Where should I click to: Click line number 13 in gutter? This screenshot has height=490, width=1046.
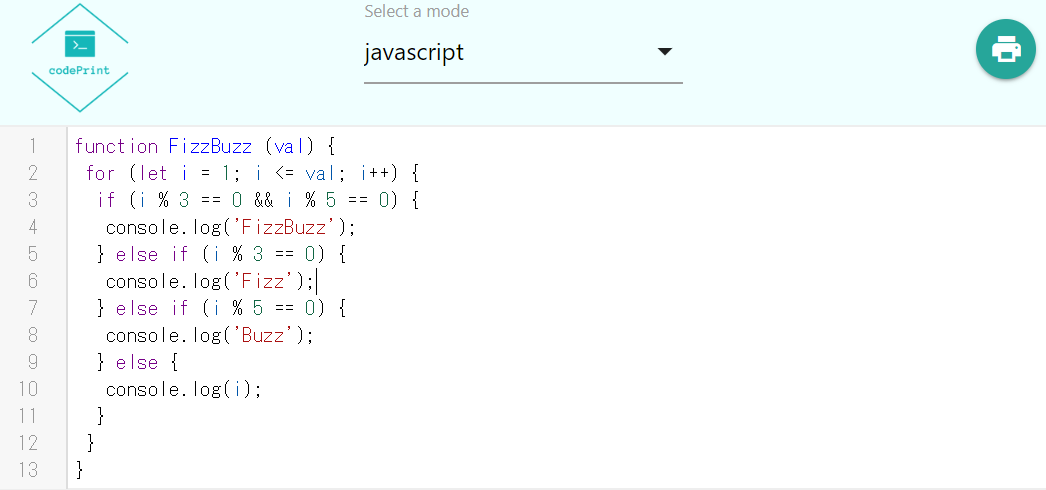[x=28, y=469]
